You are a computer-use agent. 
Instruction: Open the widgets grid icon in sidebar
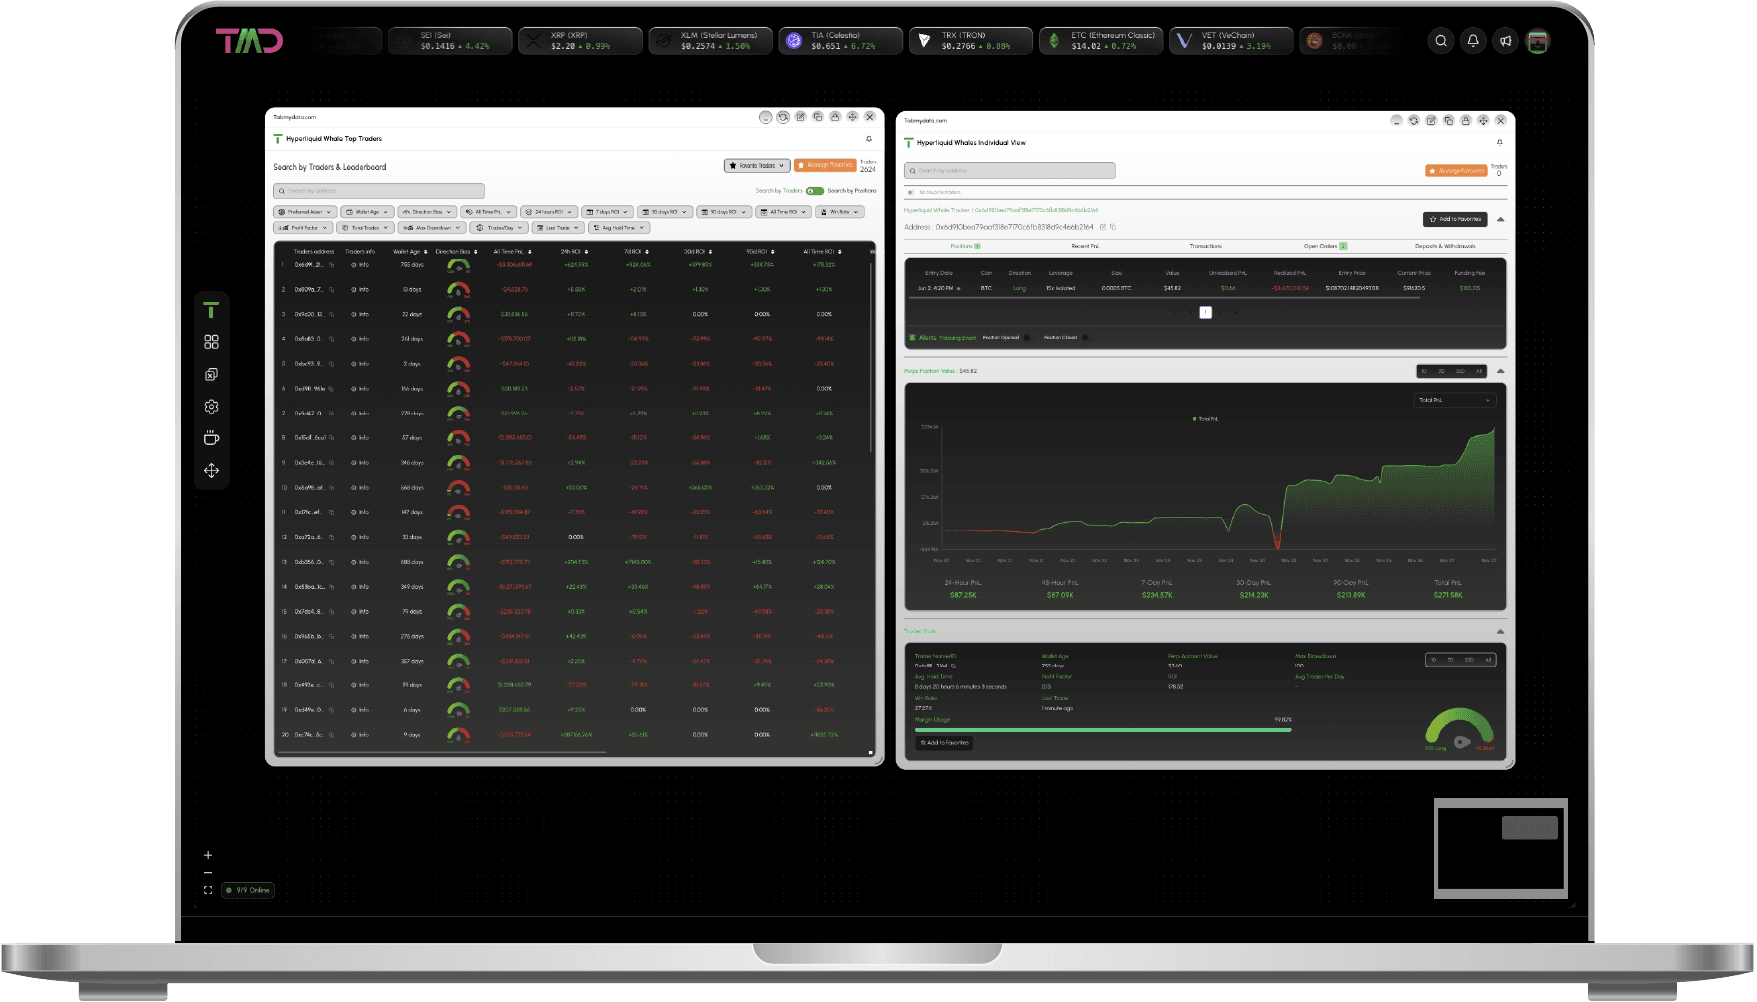point(211,342)
